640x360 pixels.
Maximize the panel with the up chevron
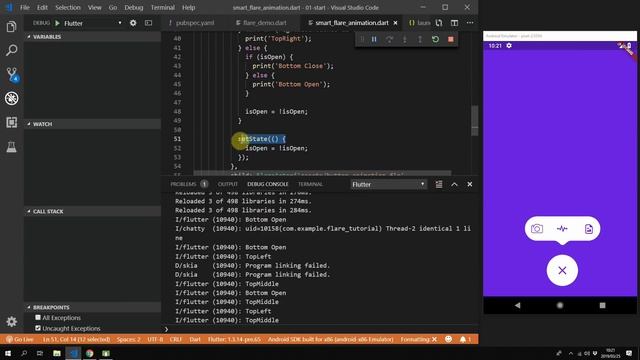pyautogui.click(x=454, y=184)
